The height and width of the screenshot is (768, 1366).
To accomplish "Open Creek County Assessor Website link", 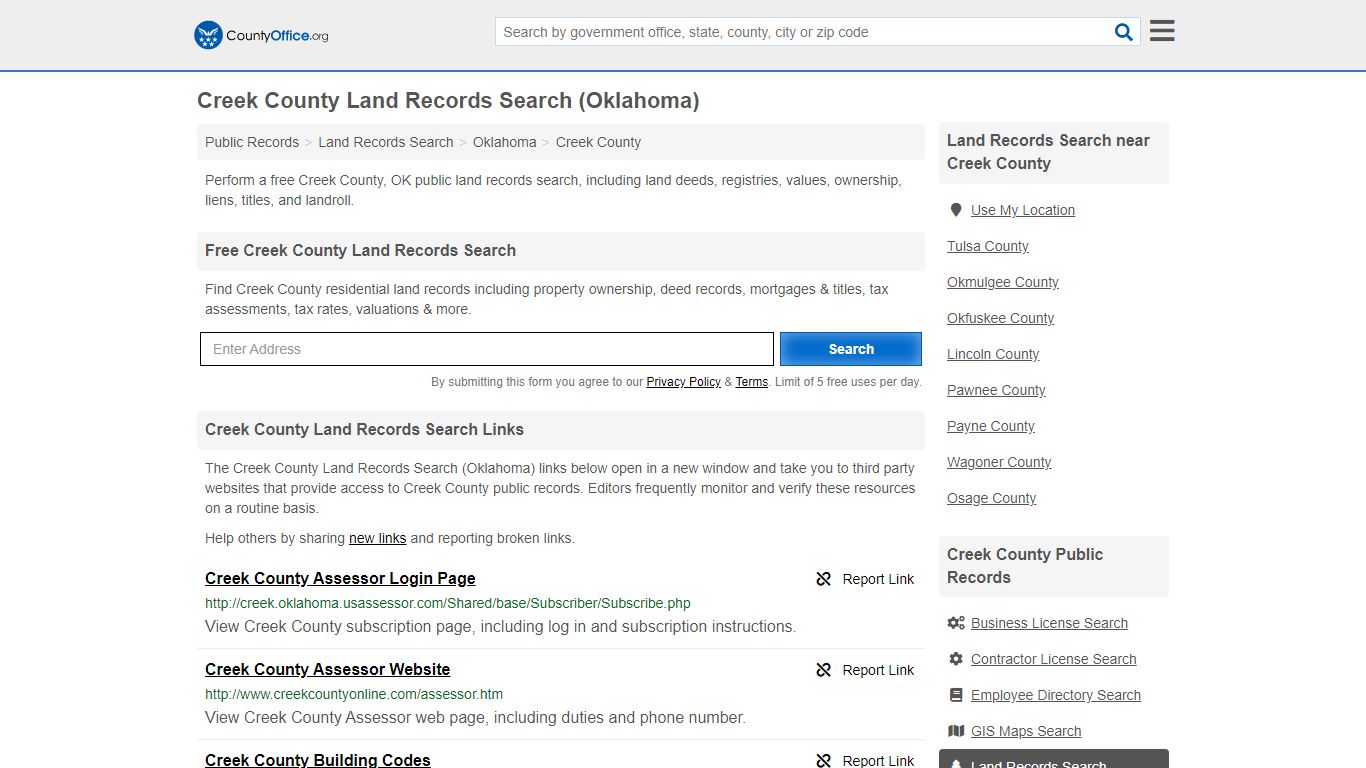I will [x=328, y=669].
